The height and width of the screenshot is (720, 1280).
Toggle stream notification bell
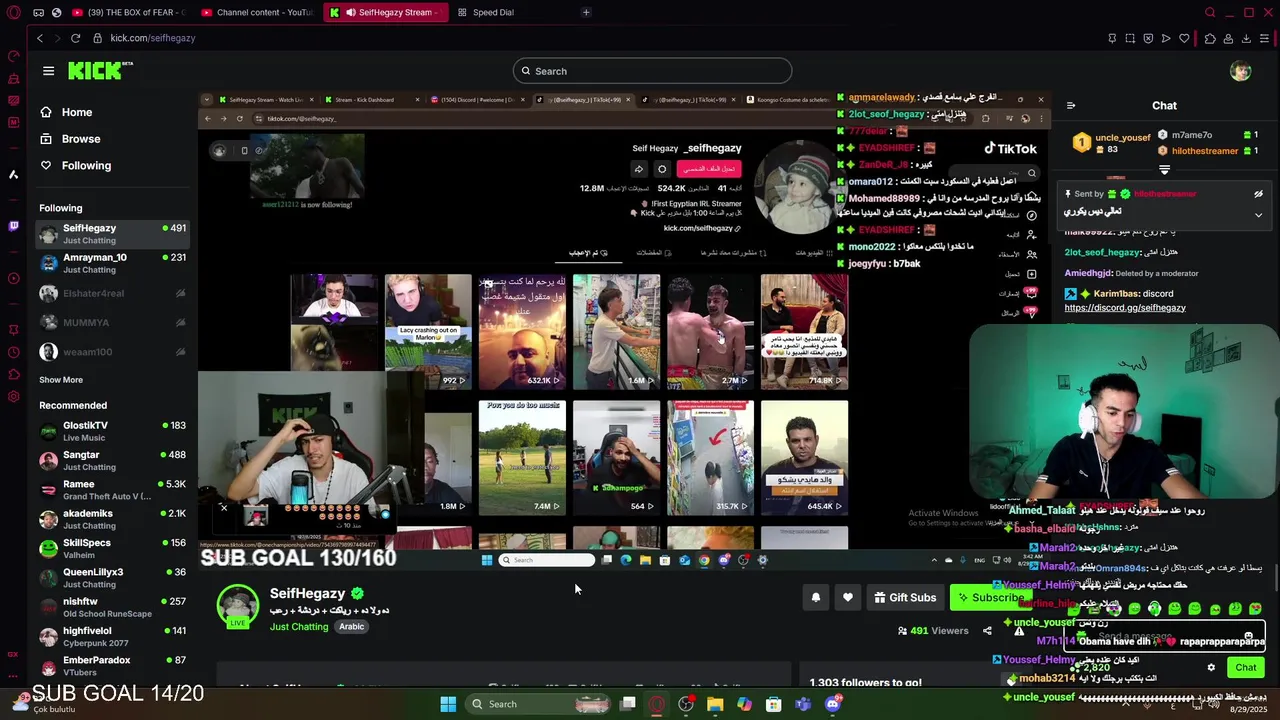click(x=816, y=598)
